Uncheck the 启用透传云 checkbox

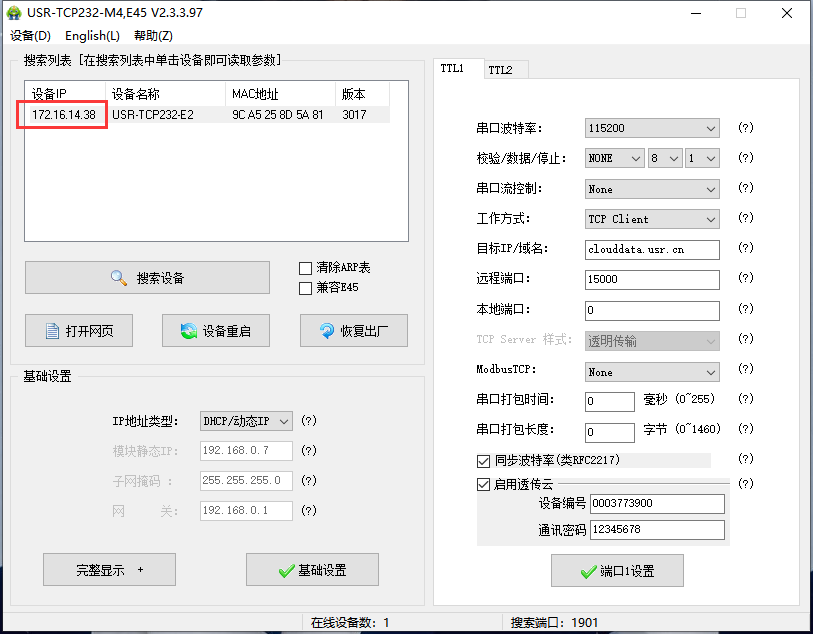pos(485,484)
